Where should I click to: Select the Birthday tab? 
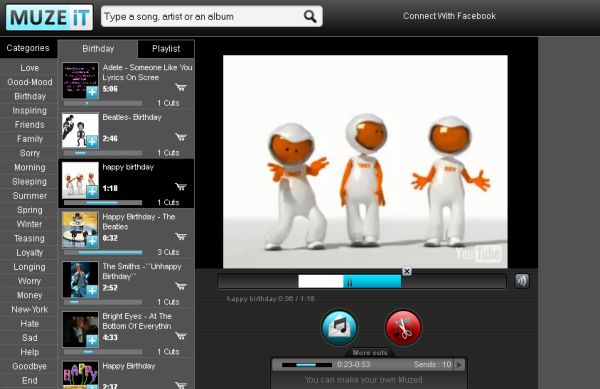tap(98, 49)
